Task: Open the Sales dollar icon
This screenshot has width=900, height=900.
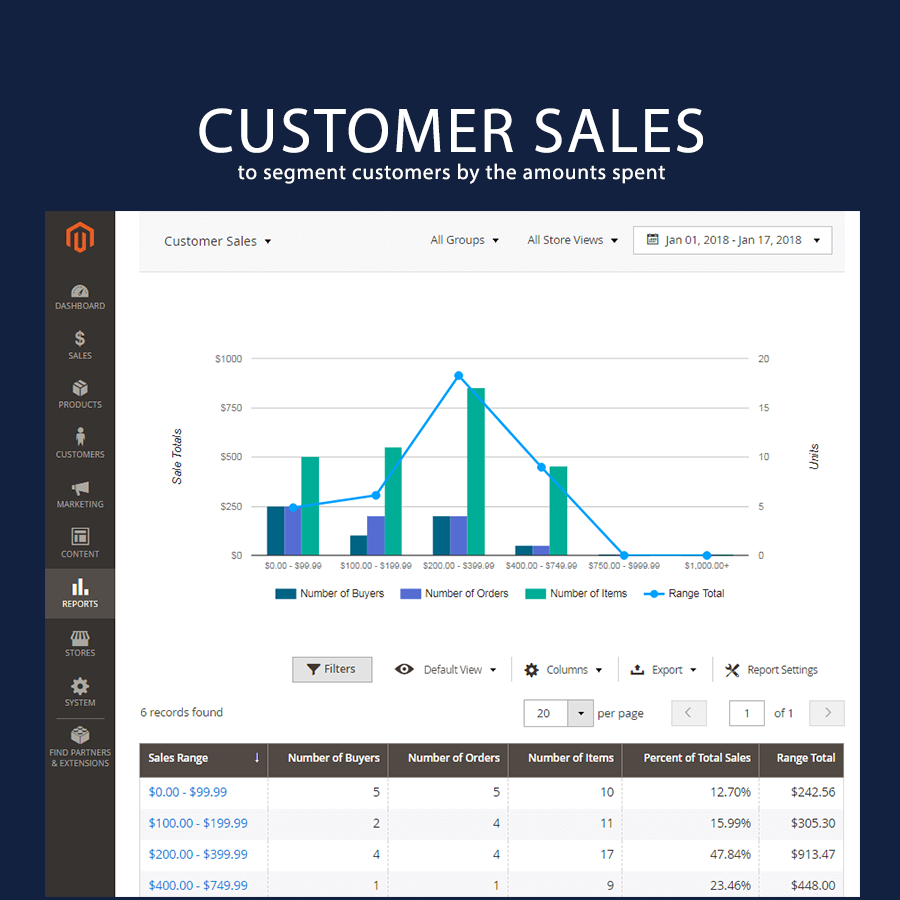Action: (80, 339)
